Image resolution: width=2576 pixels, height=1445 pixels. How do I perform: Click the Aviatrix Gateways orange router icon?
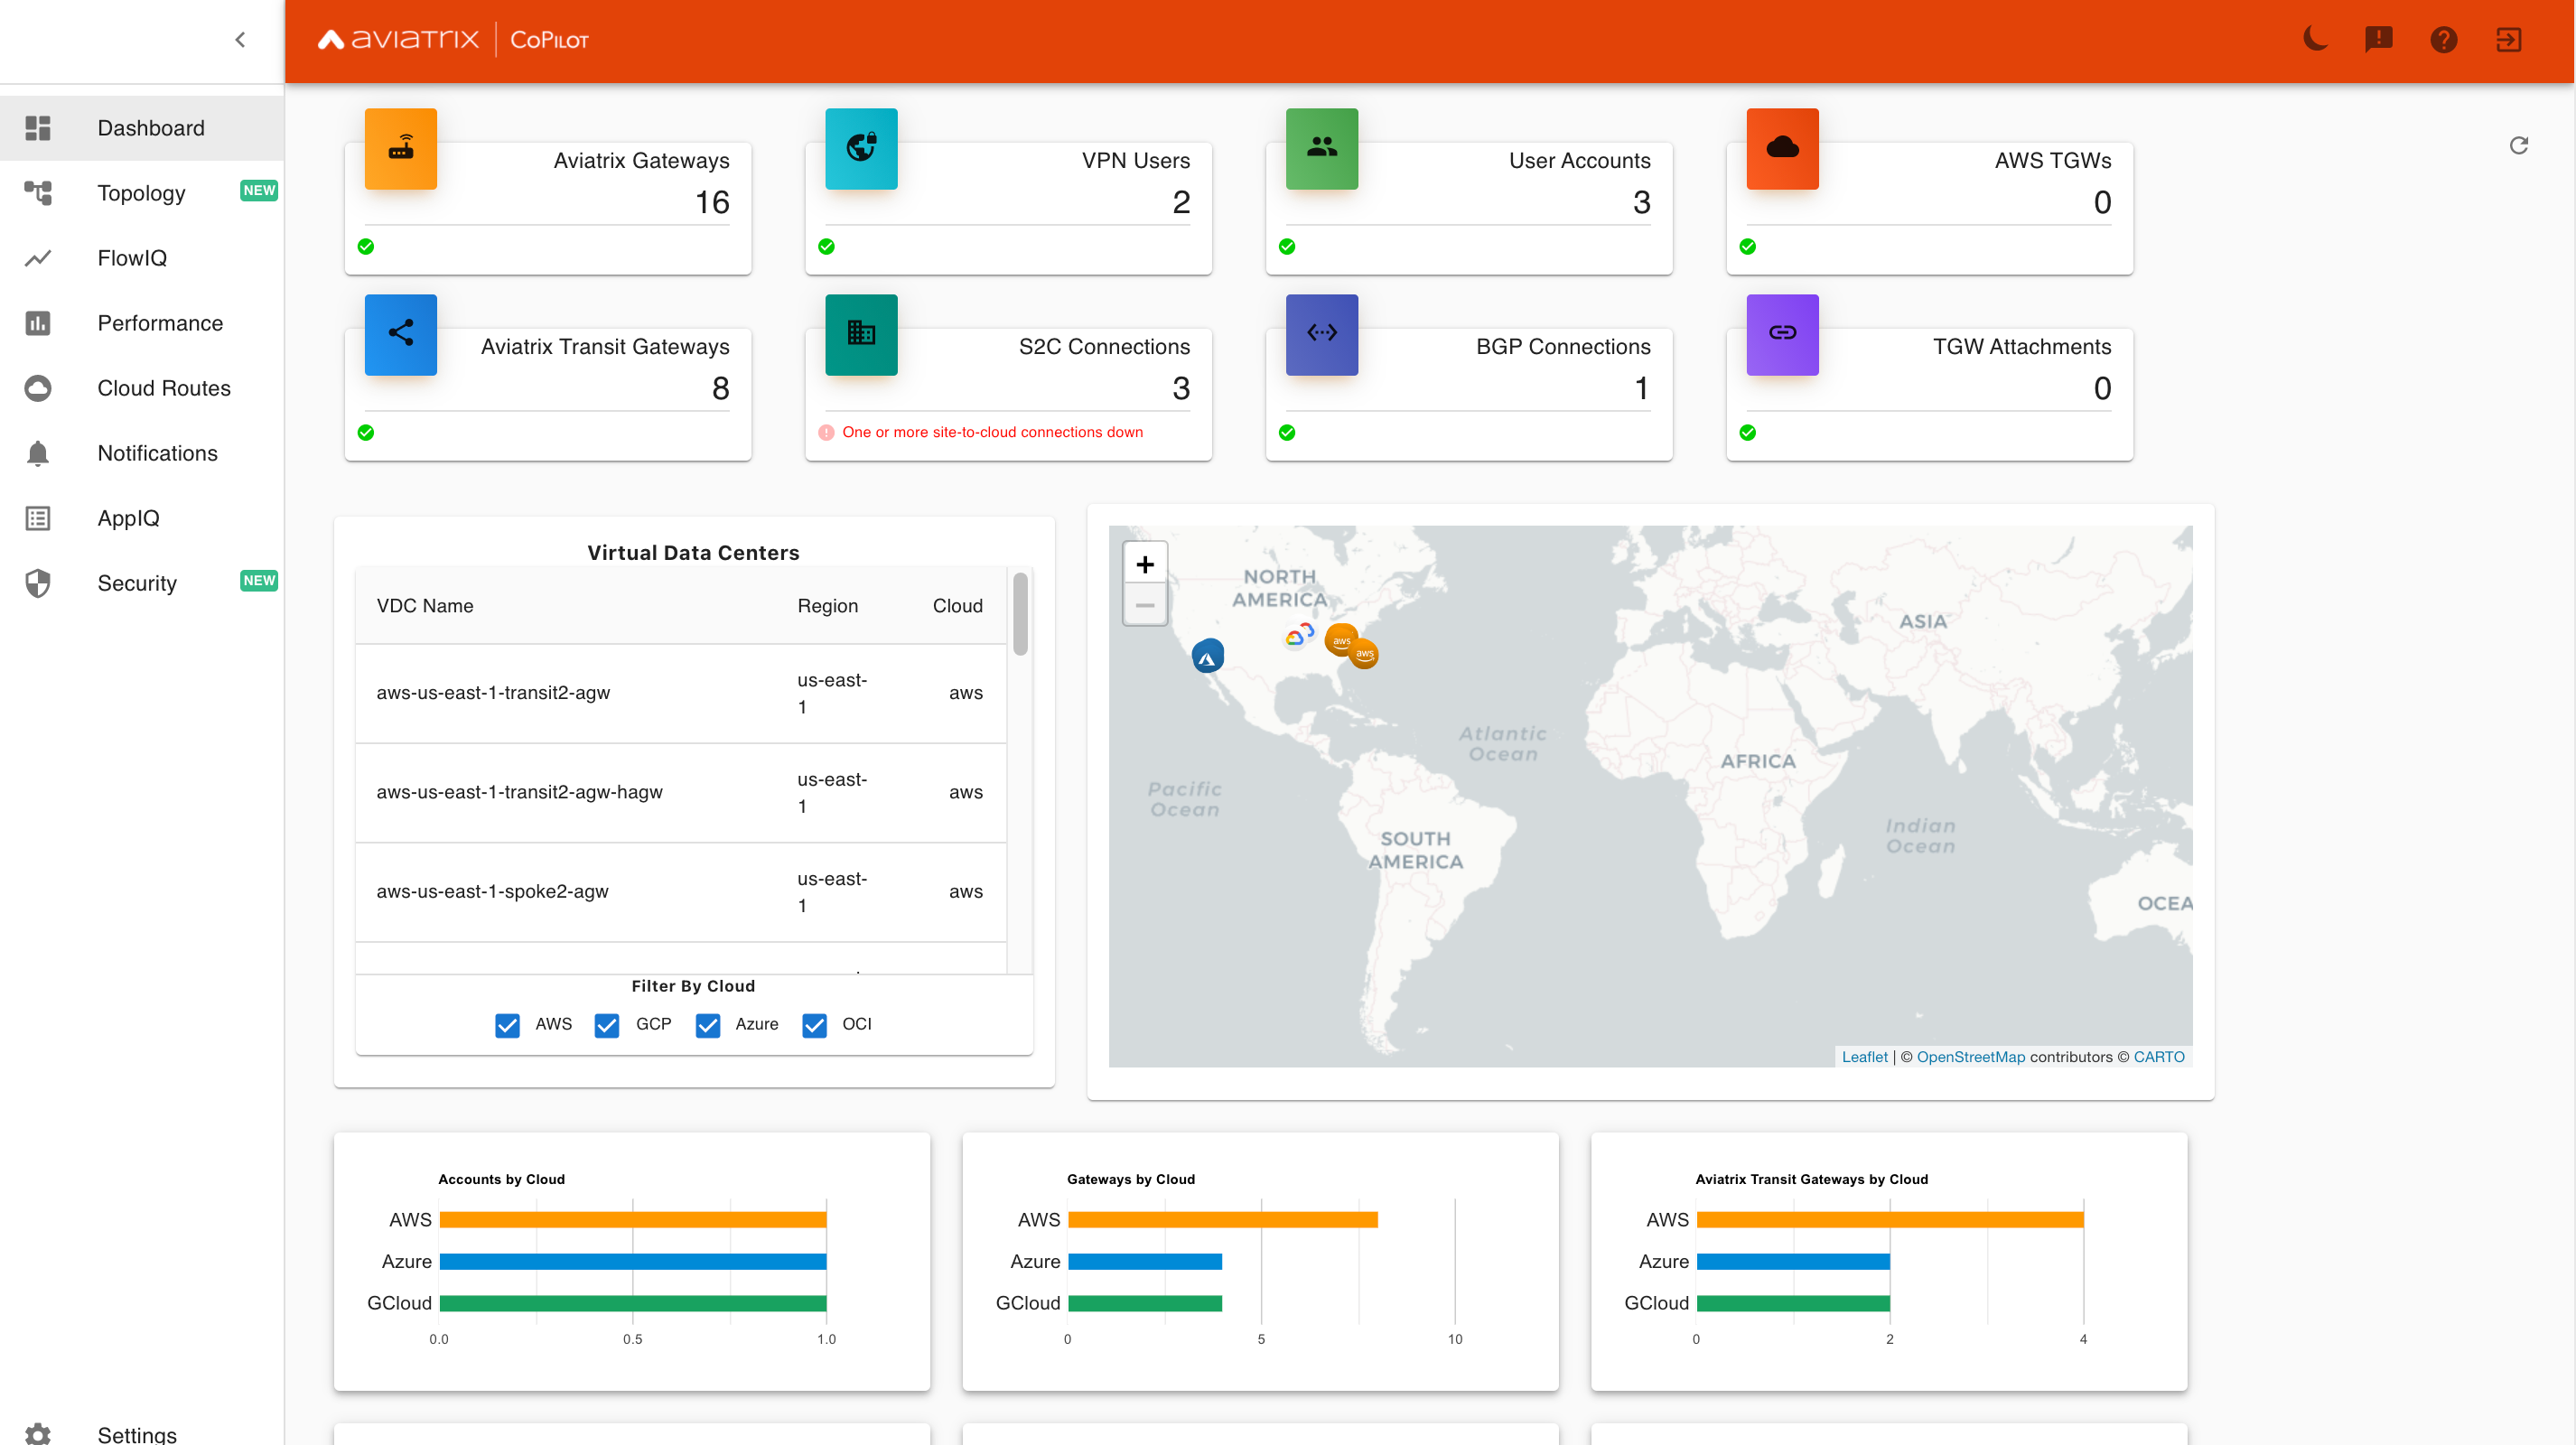(401, 149)
